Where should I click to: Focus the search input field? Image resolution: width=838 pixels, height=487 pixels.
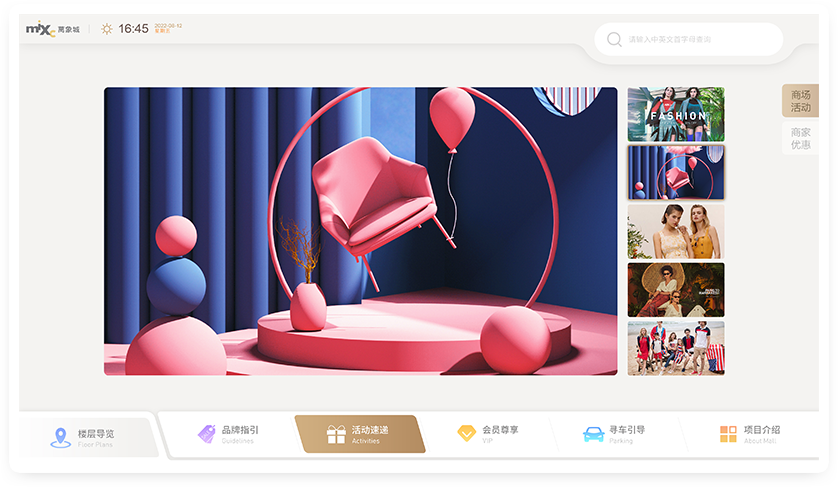pos(700,40)
